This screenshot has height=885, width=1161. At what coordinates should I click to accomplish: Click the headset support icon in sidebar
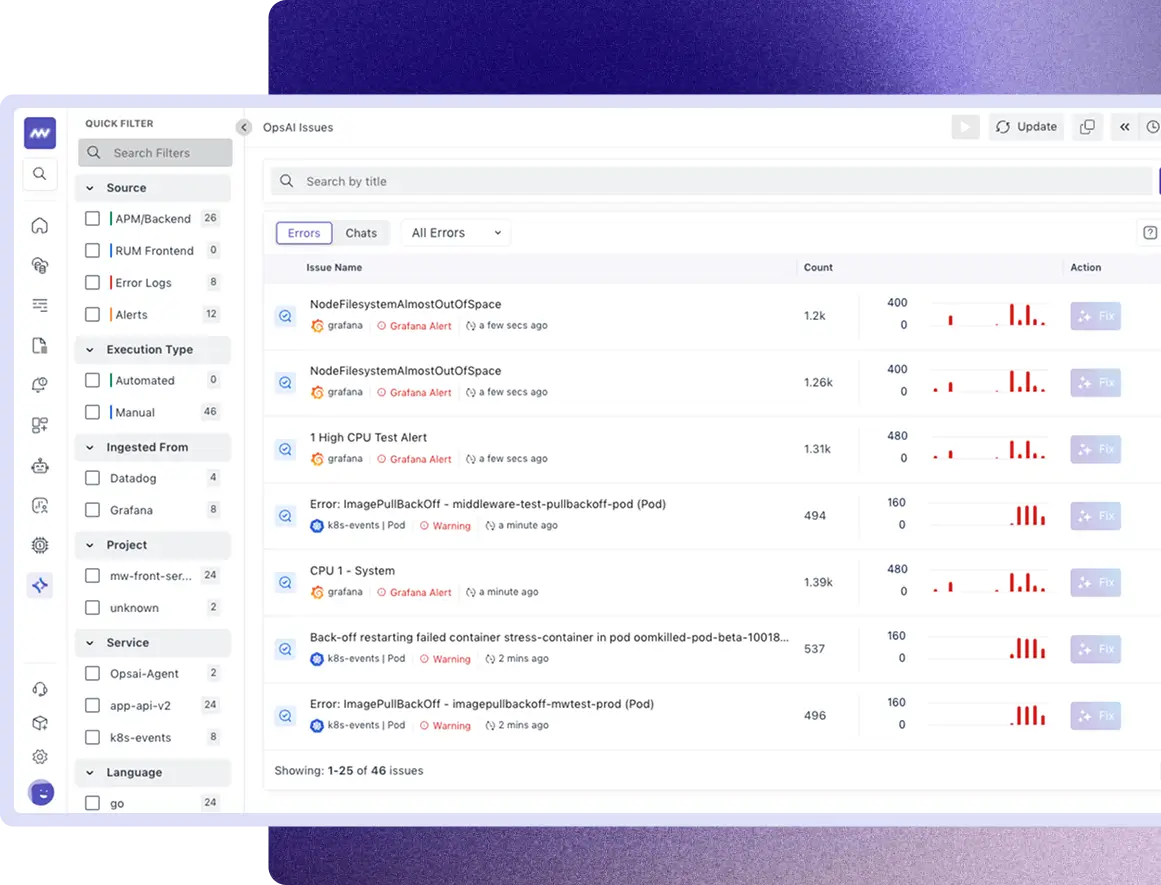click(40, 689)
